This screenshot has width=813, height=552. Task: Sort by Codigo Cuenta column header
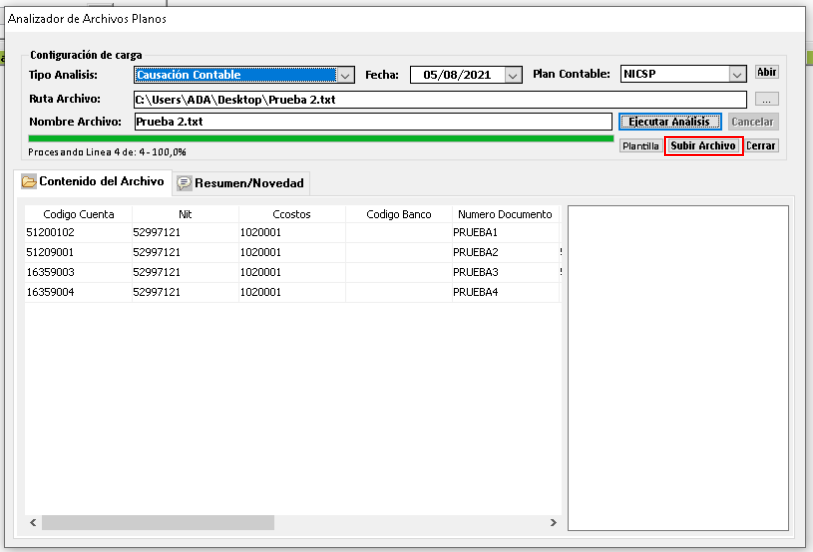click(79, 214)
